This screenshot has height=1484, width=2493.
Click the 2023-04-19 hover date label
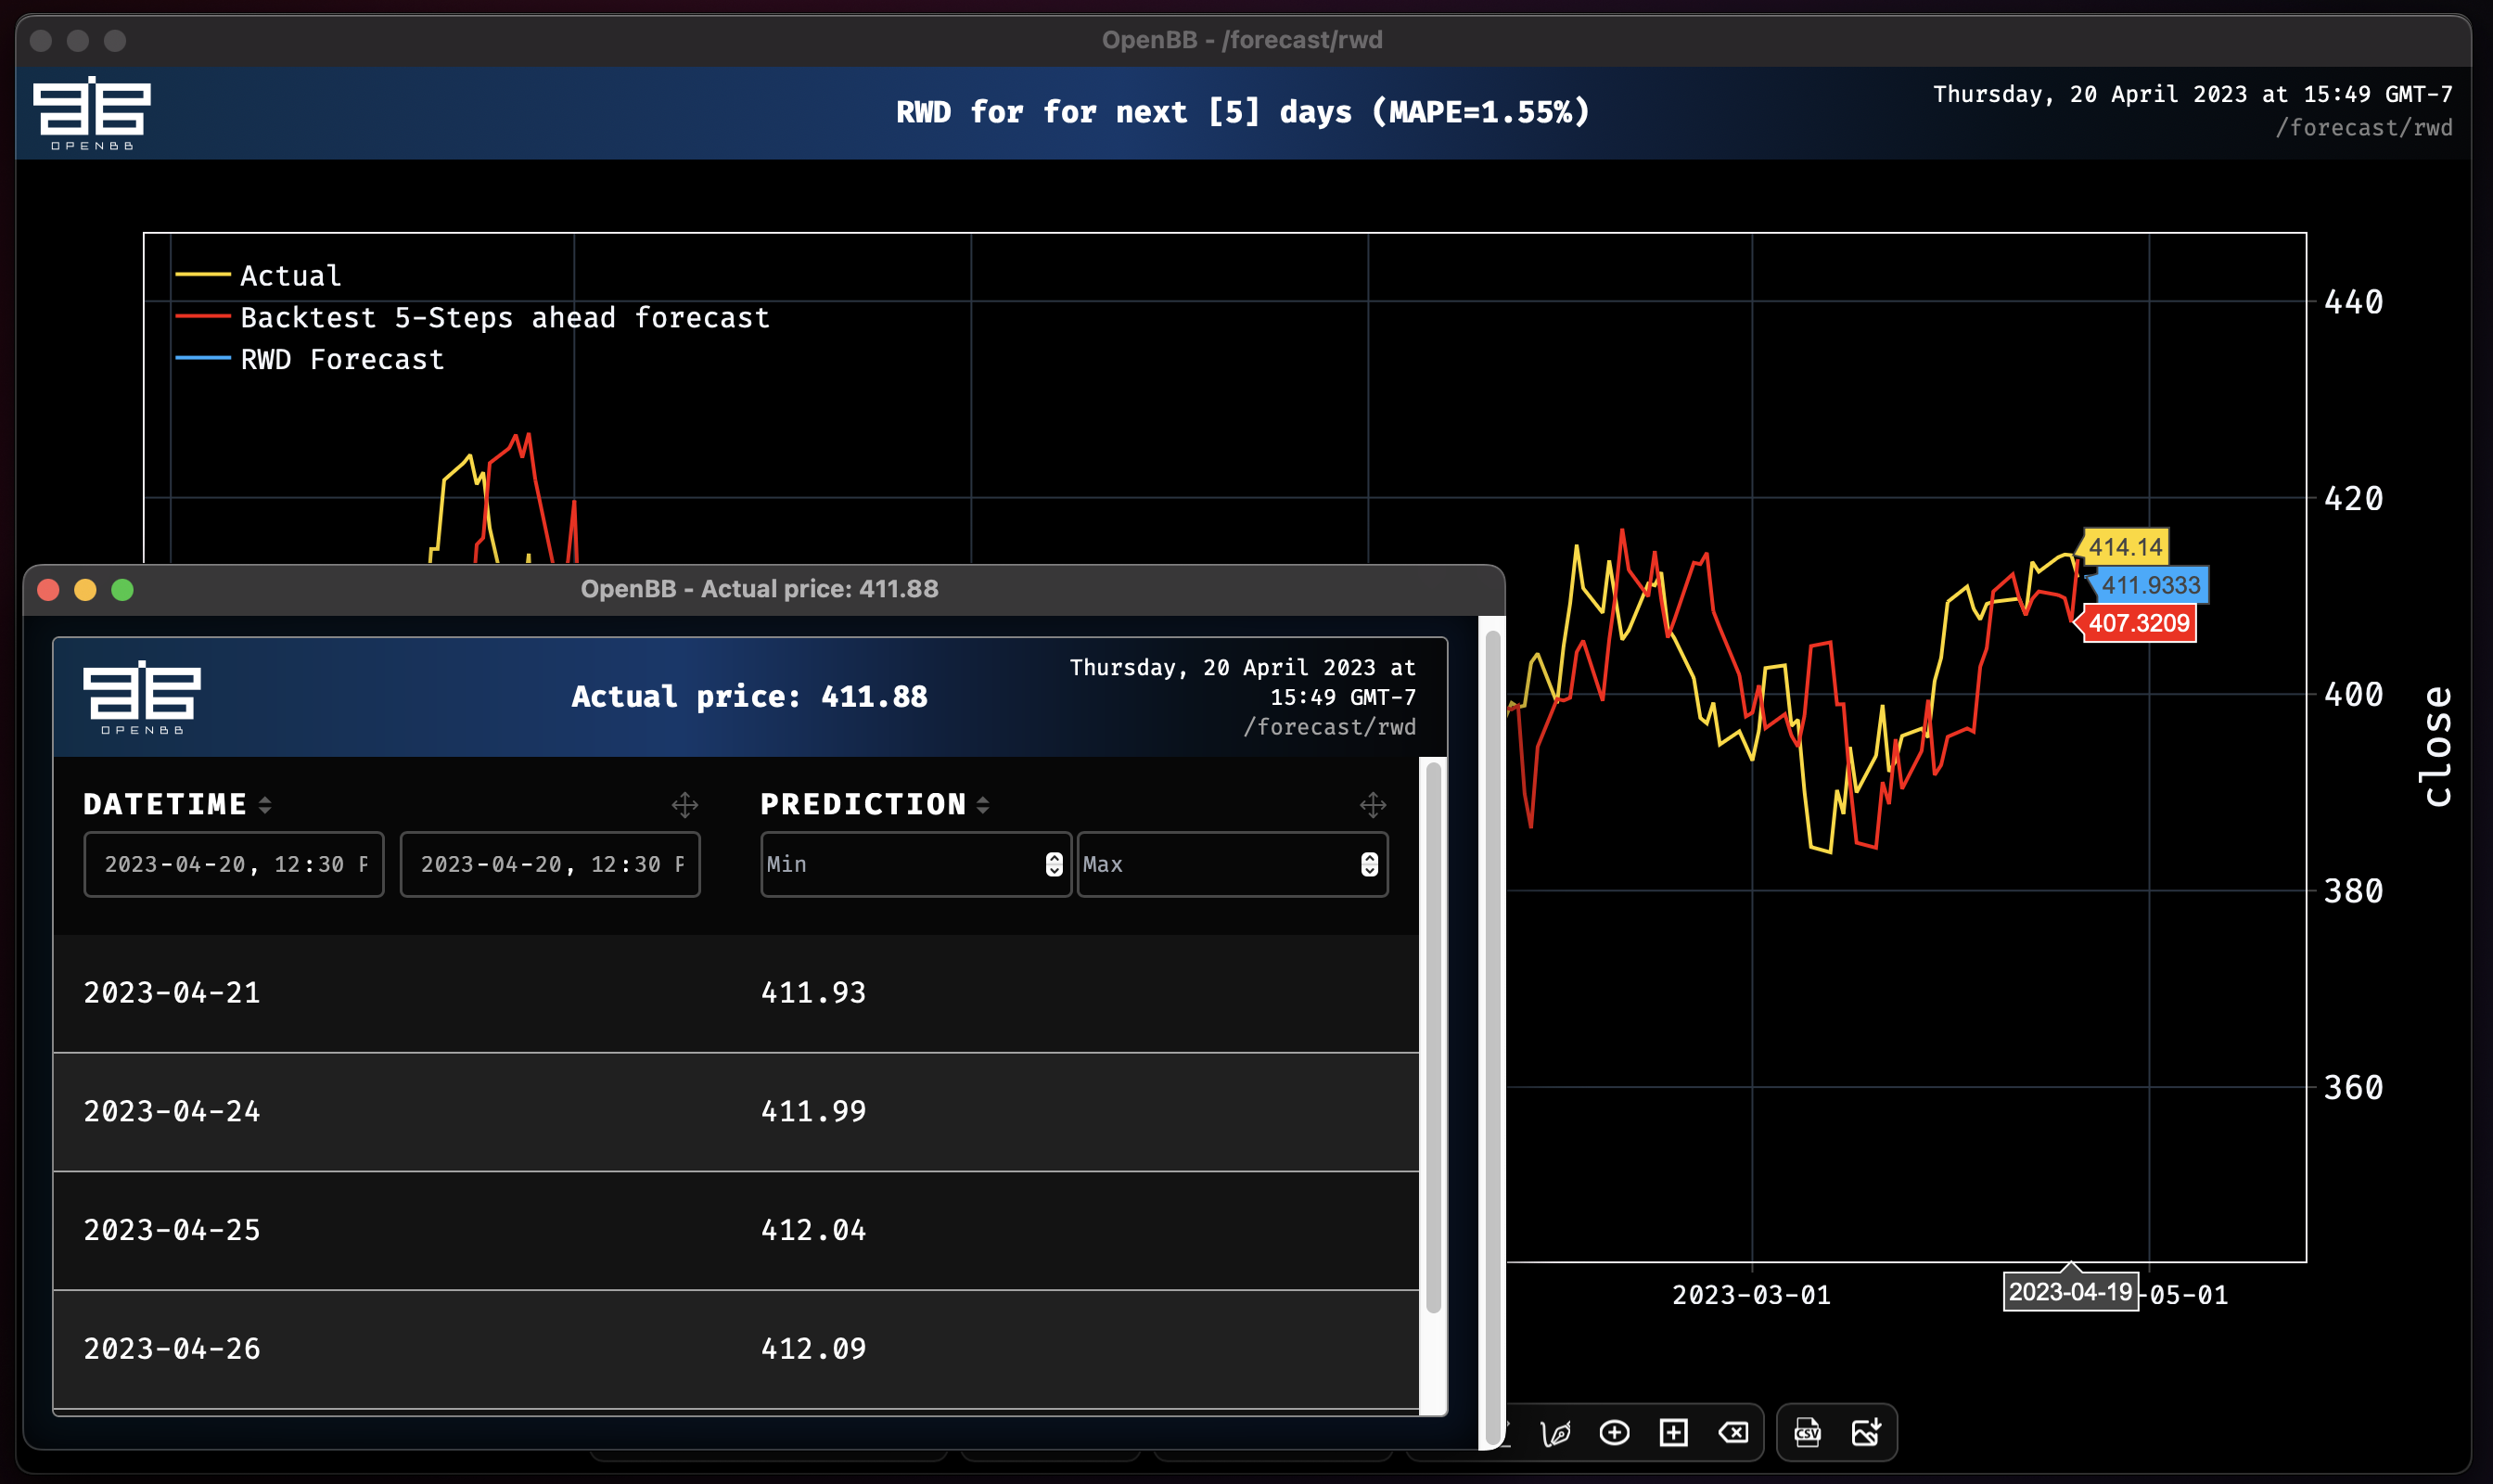(x=2071, y=1292)
